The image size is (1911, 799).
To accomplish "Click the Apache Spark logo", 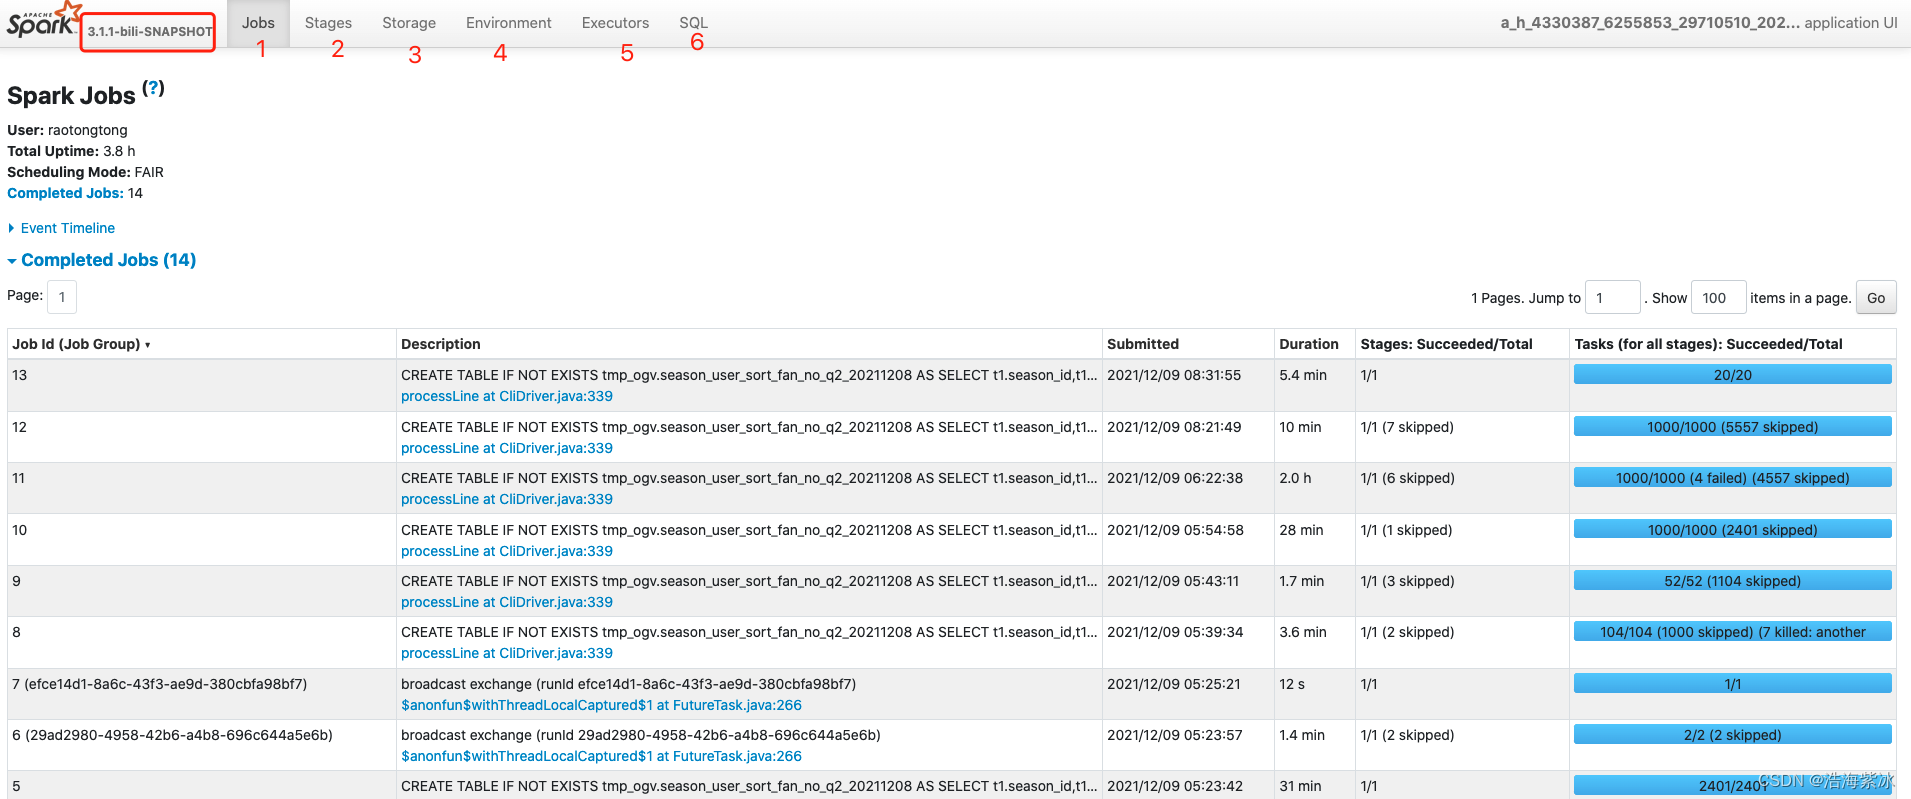I will pos(43,20).
